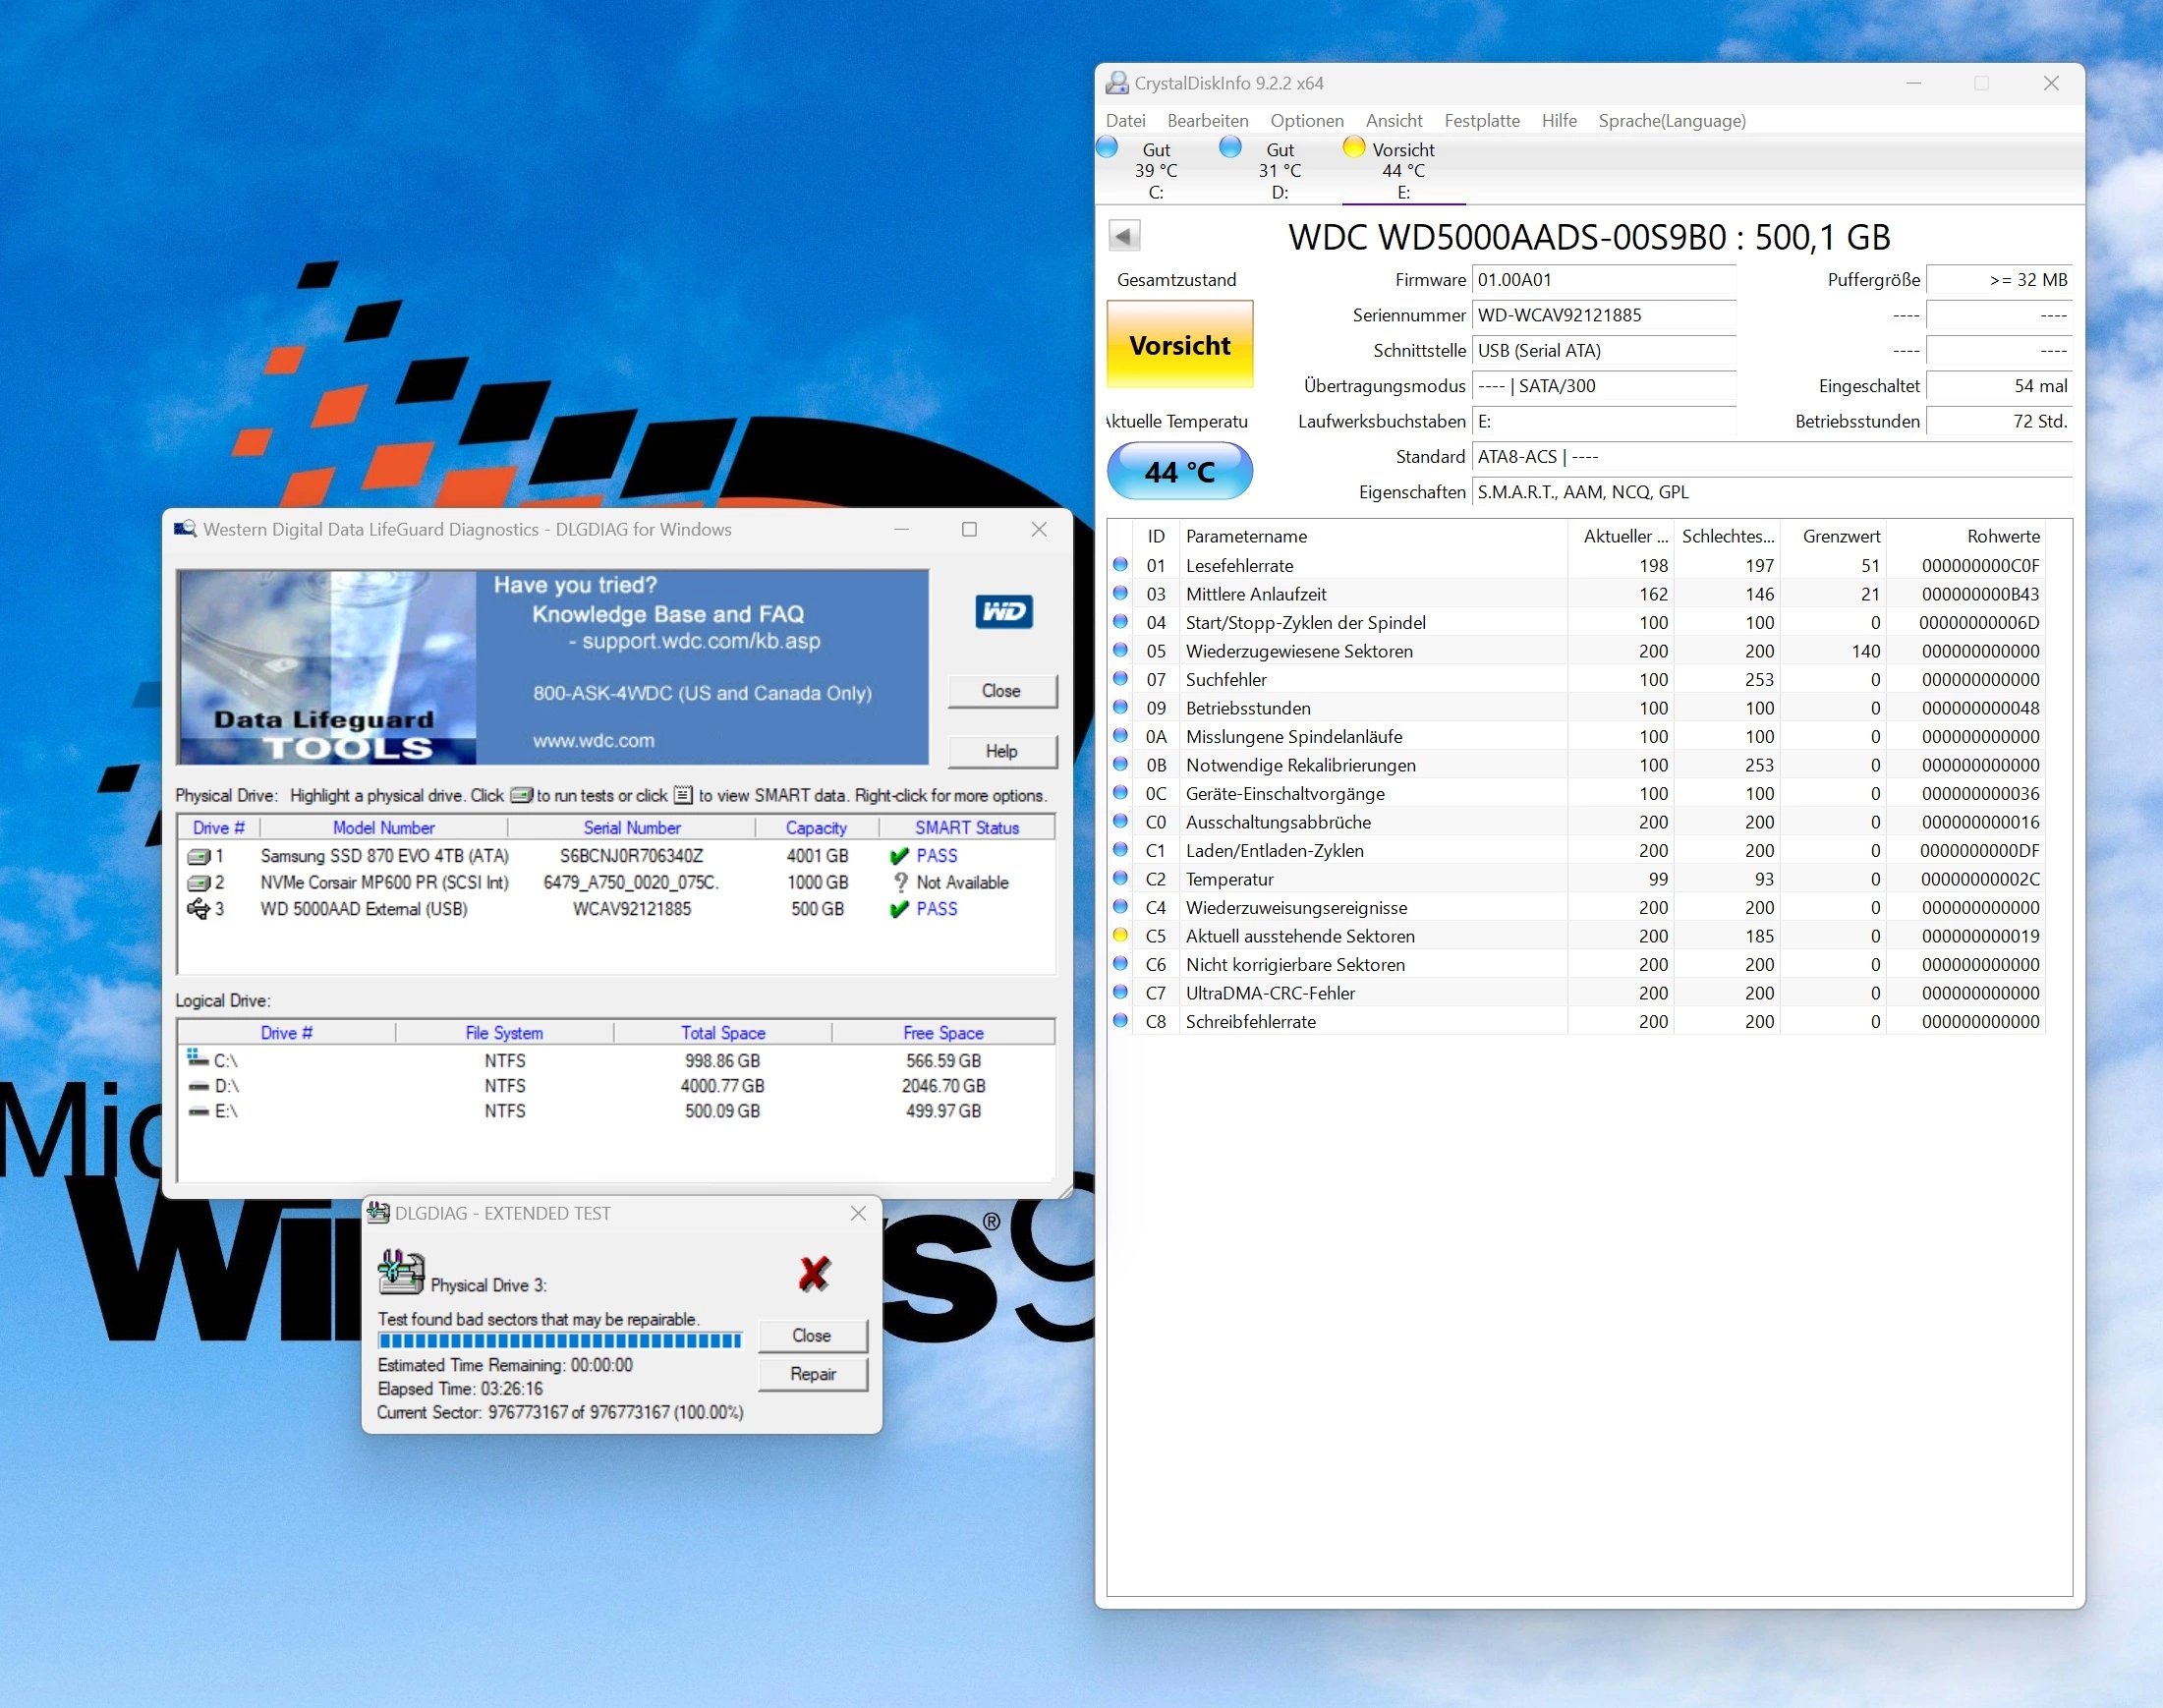Click the DLGDIAG main window title icon
Image resolution: width=2163 pixels, height=1708 pixels.
(185, 529)
